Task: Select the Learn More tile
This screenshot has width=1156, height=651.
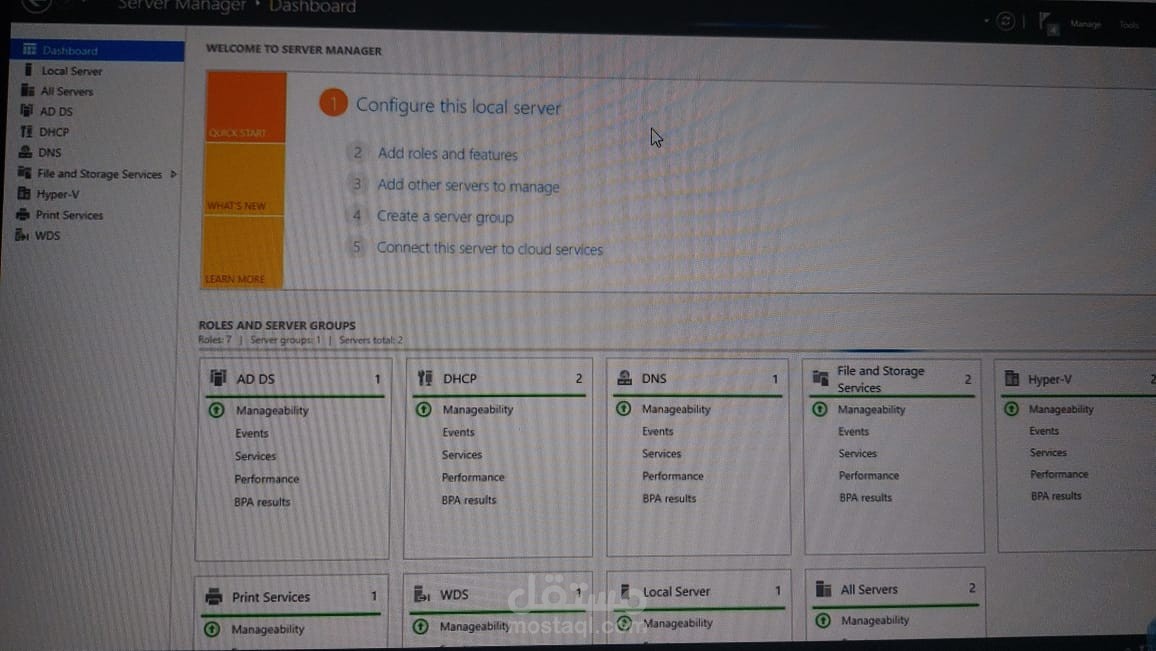Action: click(243, 252)
